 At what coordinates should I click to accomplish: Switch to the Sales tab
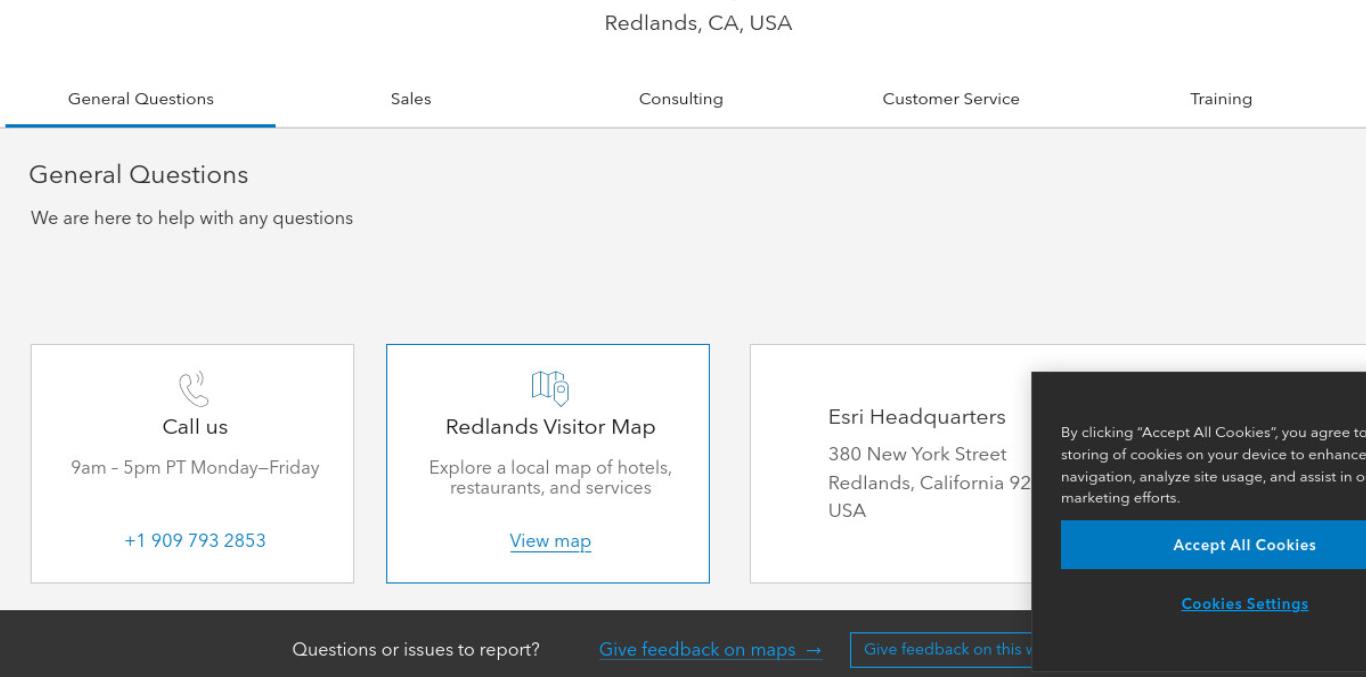pos(411,99)
